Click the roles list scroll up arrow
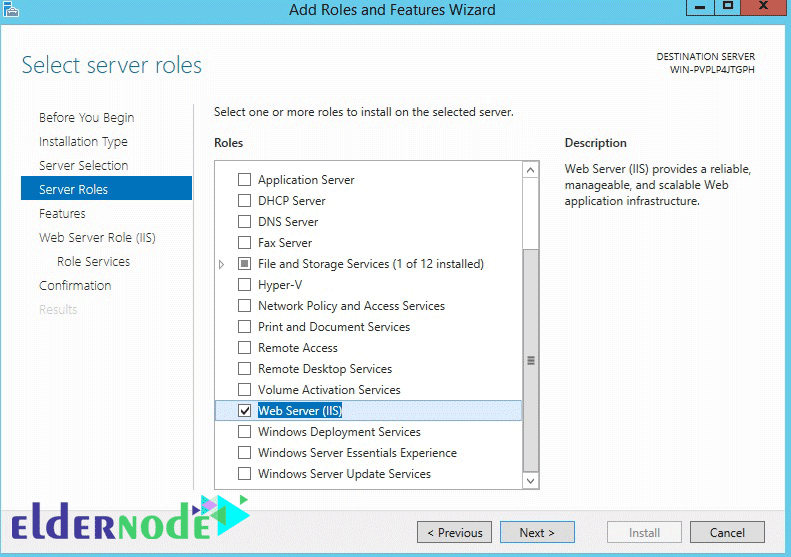The width and height of the screenshot is (791, 557). tap(530, 170)
